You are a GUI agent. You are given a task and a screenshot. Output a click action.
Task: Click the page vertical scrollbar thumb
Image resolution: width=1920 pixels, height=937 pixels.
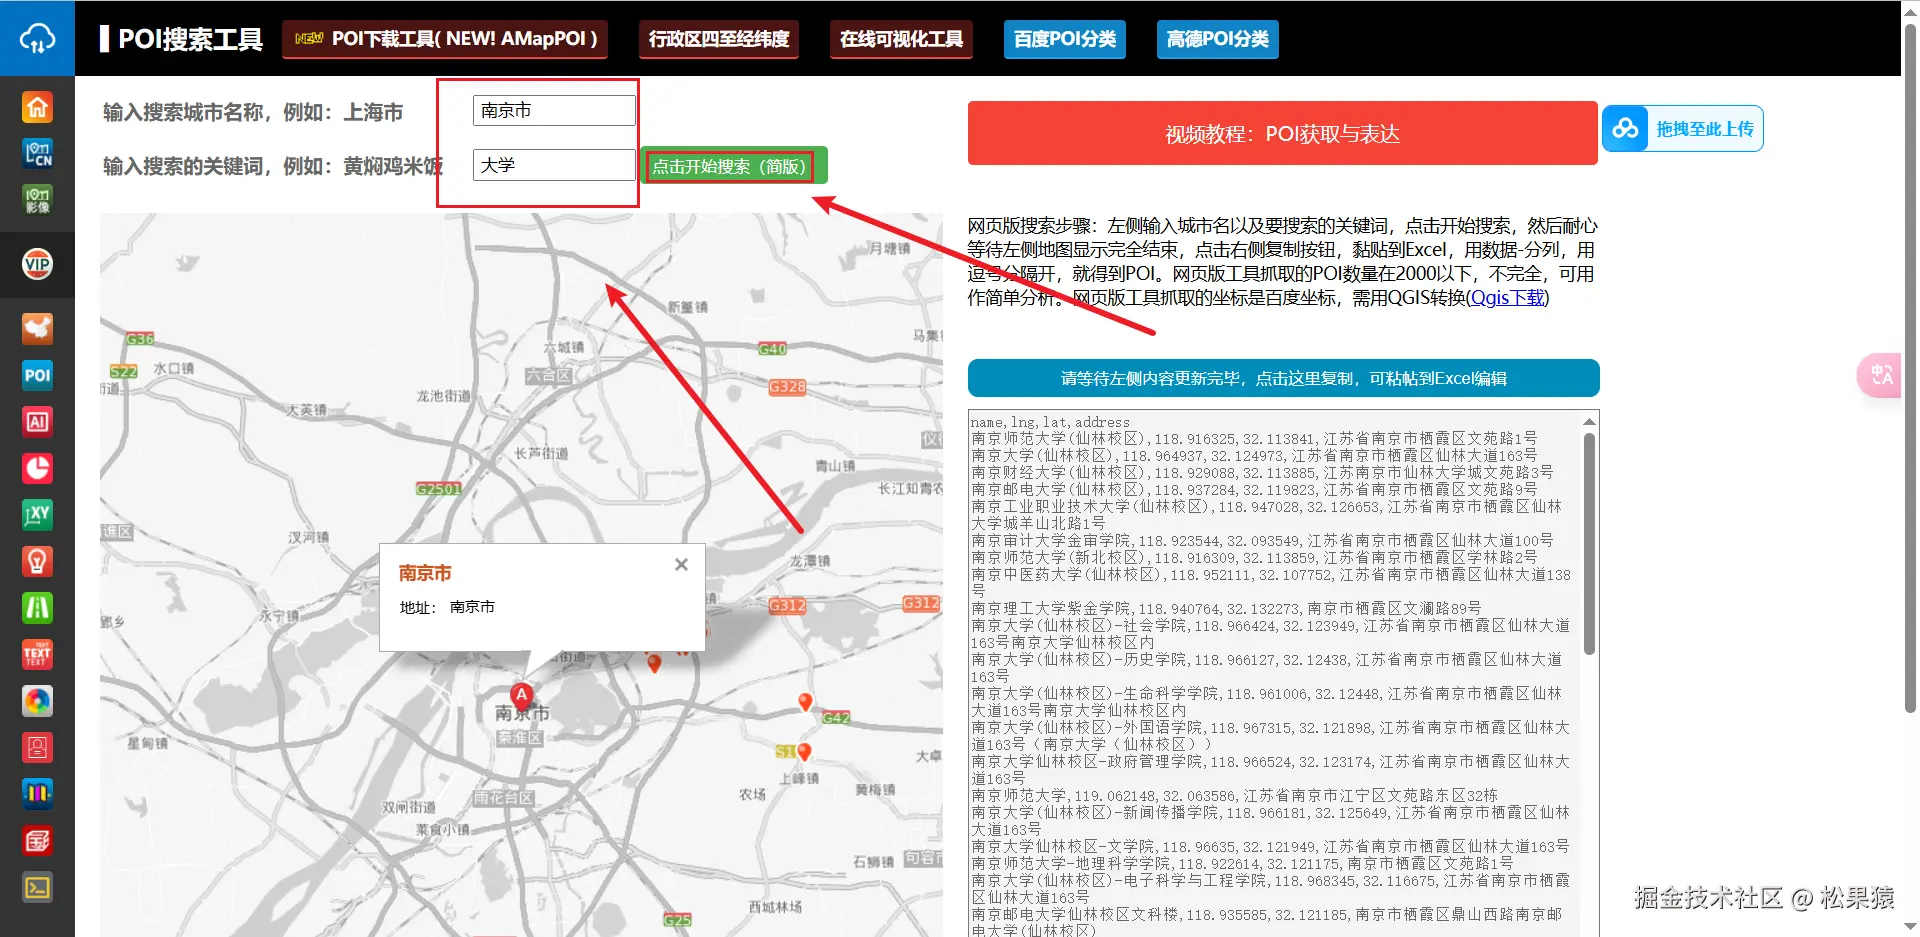click(1910, 368)
